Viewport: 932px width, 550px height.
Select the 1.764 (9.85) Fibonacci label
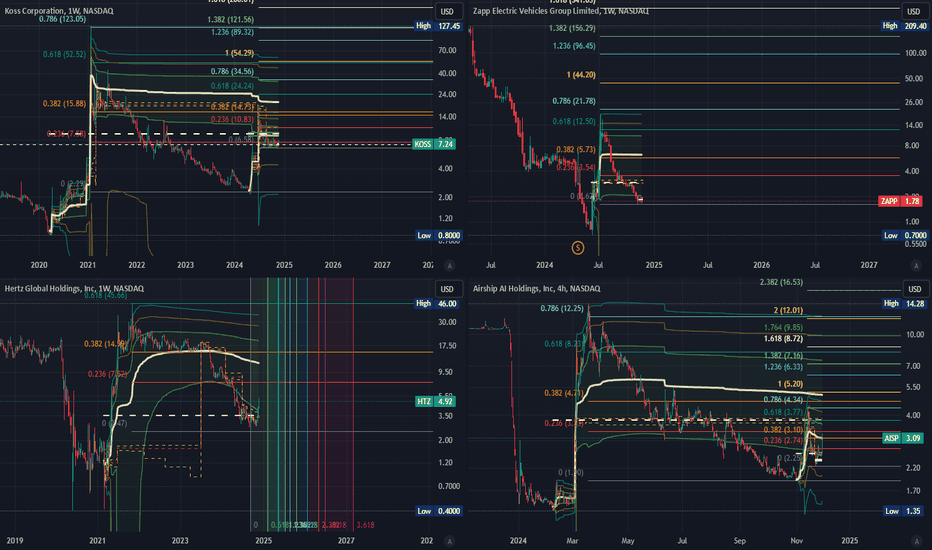point(783,328)
